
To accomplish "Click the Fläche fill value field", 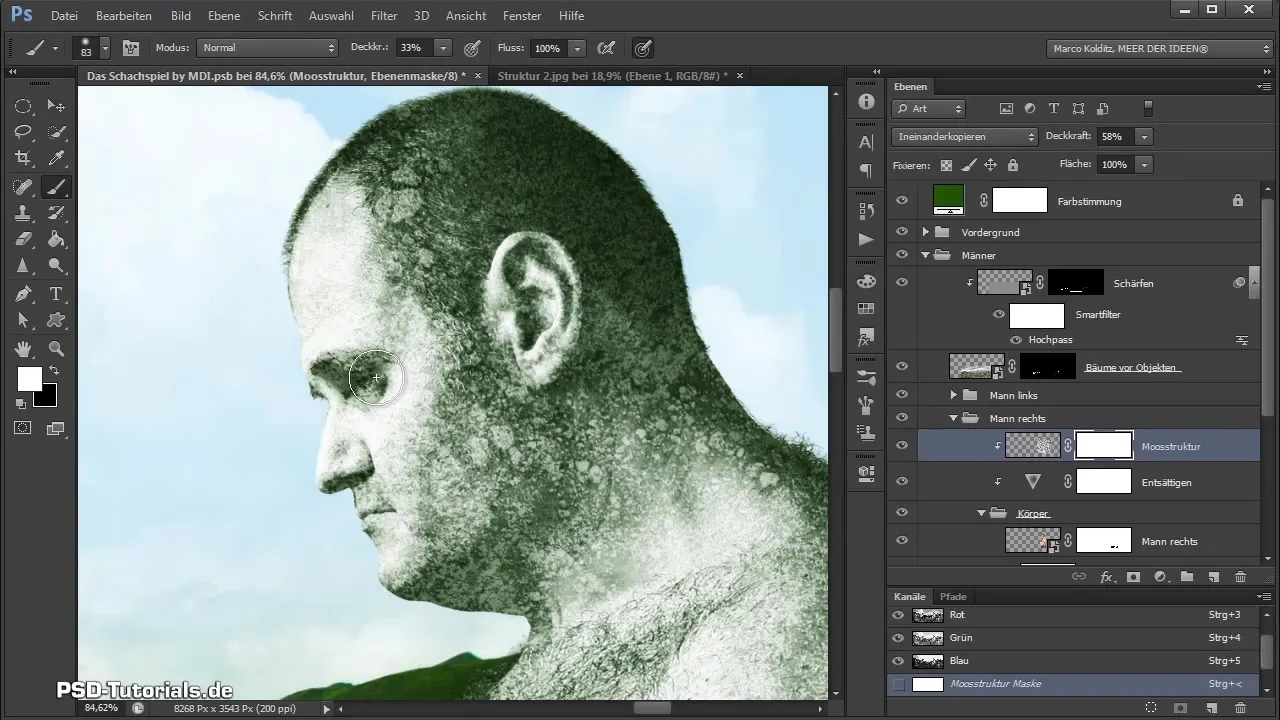I will [x=1115, y=164].
